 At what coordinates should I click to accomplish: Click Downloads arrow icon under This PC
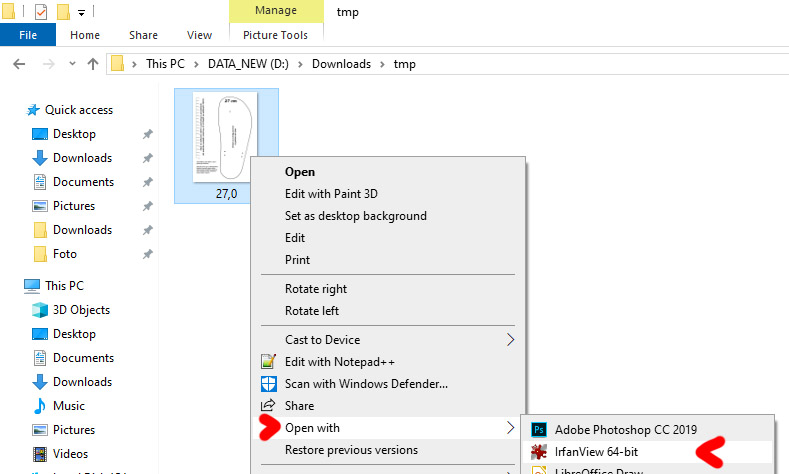point(40,382)
